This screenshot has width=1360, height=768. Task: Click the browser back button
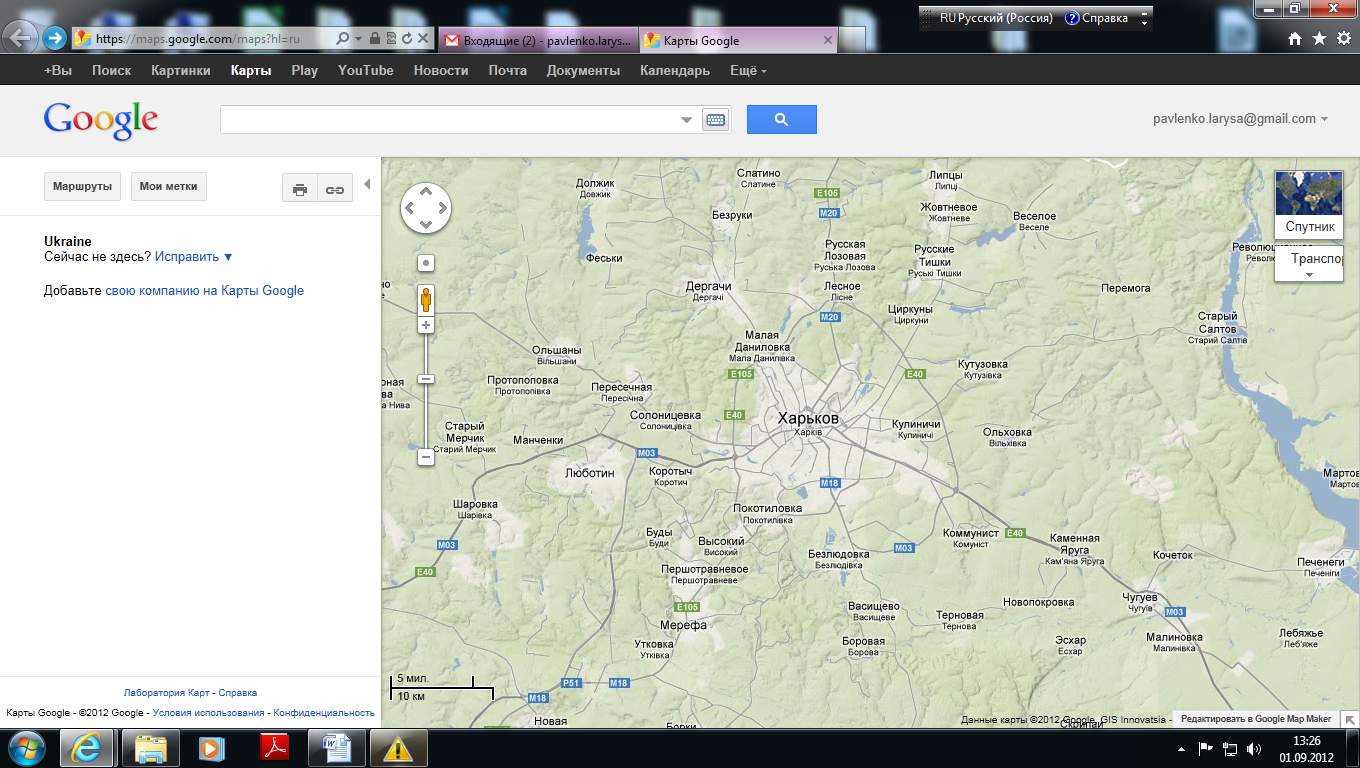click(x=19, y=39)
